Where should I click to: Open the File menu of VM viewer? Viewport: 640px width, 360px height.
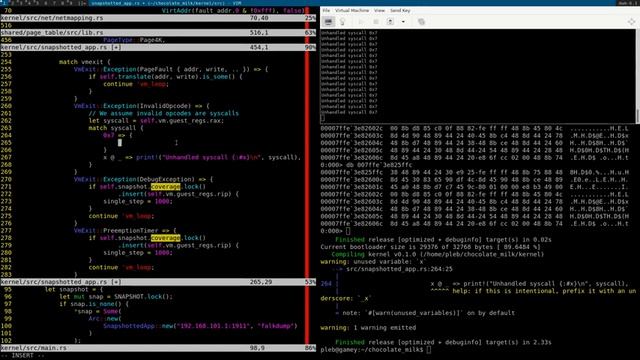[x=326, y=10]
